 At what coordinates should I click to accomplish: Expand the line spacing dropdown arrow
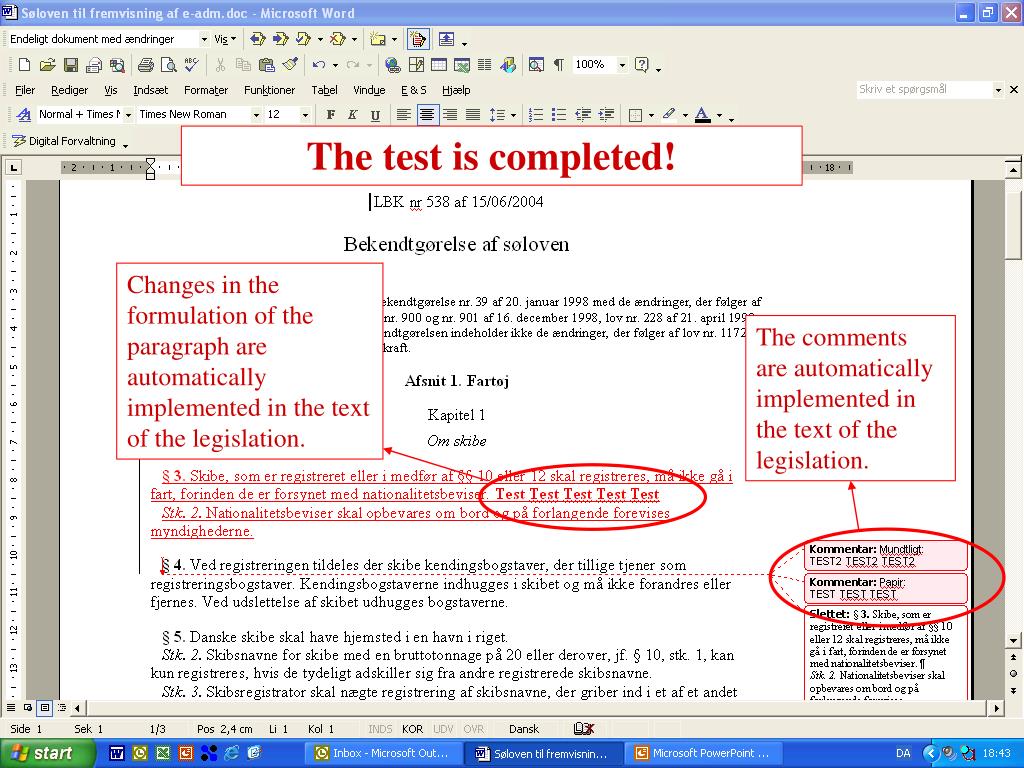(513, 116)
